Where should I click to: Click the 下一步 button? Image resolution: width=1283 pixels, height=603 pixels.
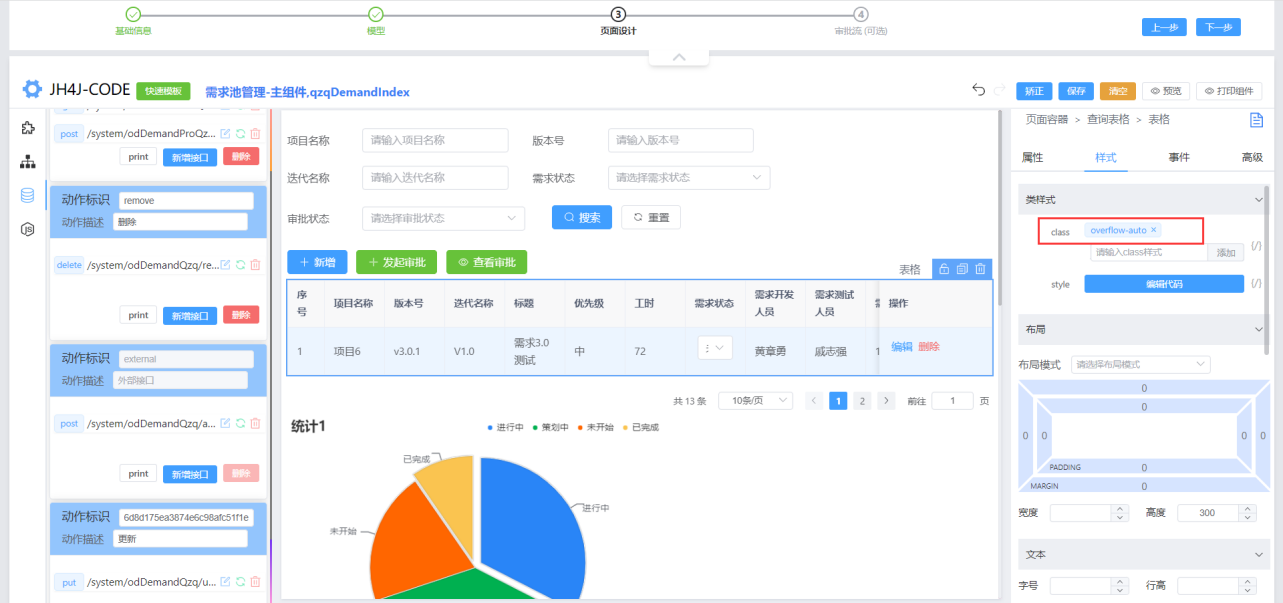click(1218, 27)
